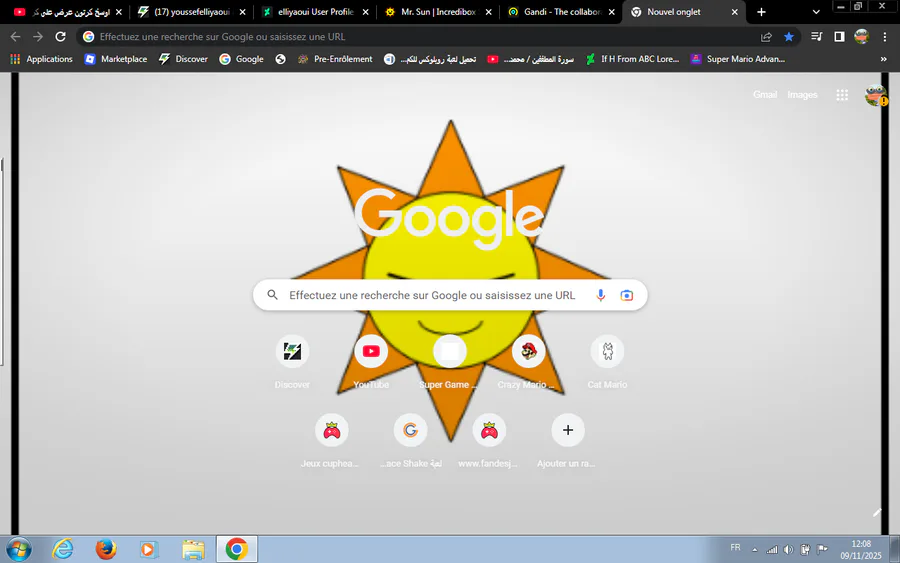
Task: Open the Google bookmark
Action: [242, 59]
